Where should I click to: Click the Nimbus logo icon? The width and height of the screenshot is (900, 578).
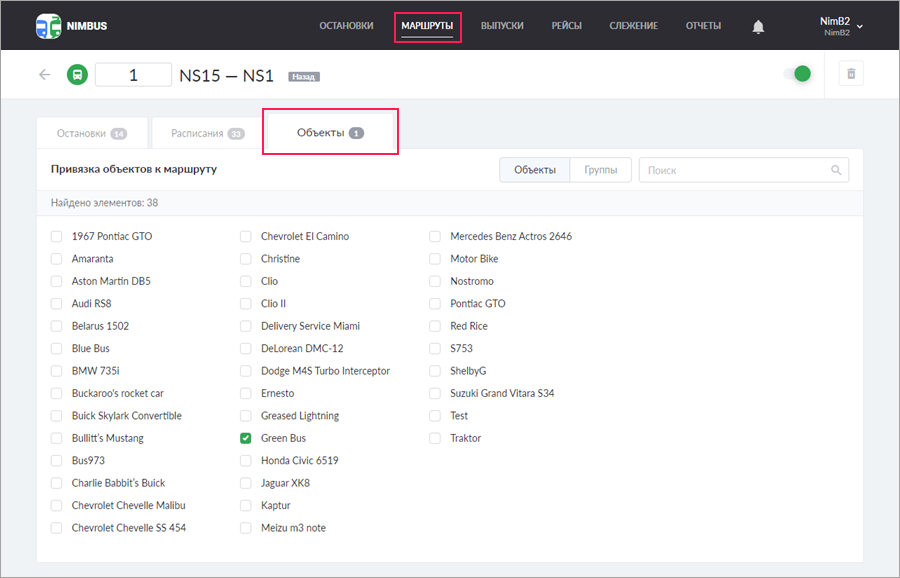(x=47, y=25)
